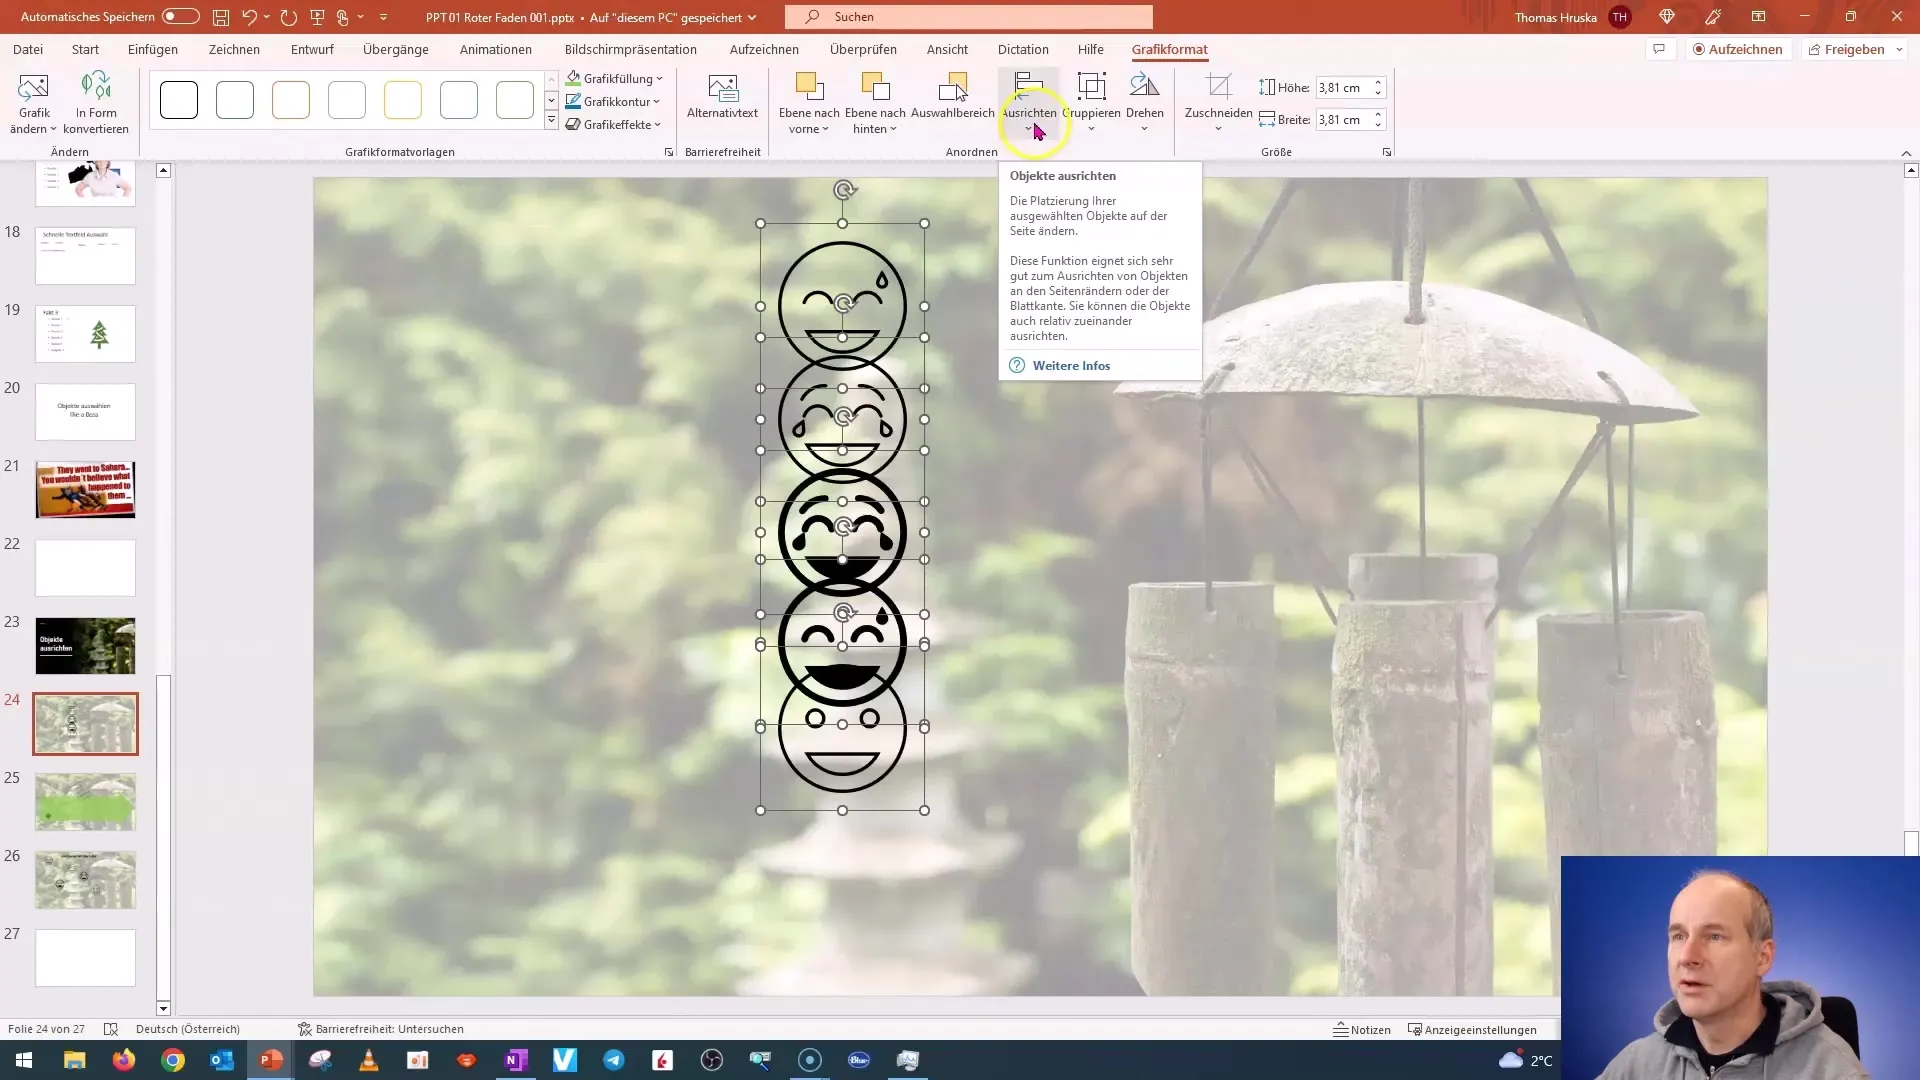1920x1080 pixels.
Task: Open Chrome from the taskbar
Action: pos(173,1060)
